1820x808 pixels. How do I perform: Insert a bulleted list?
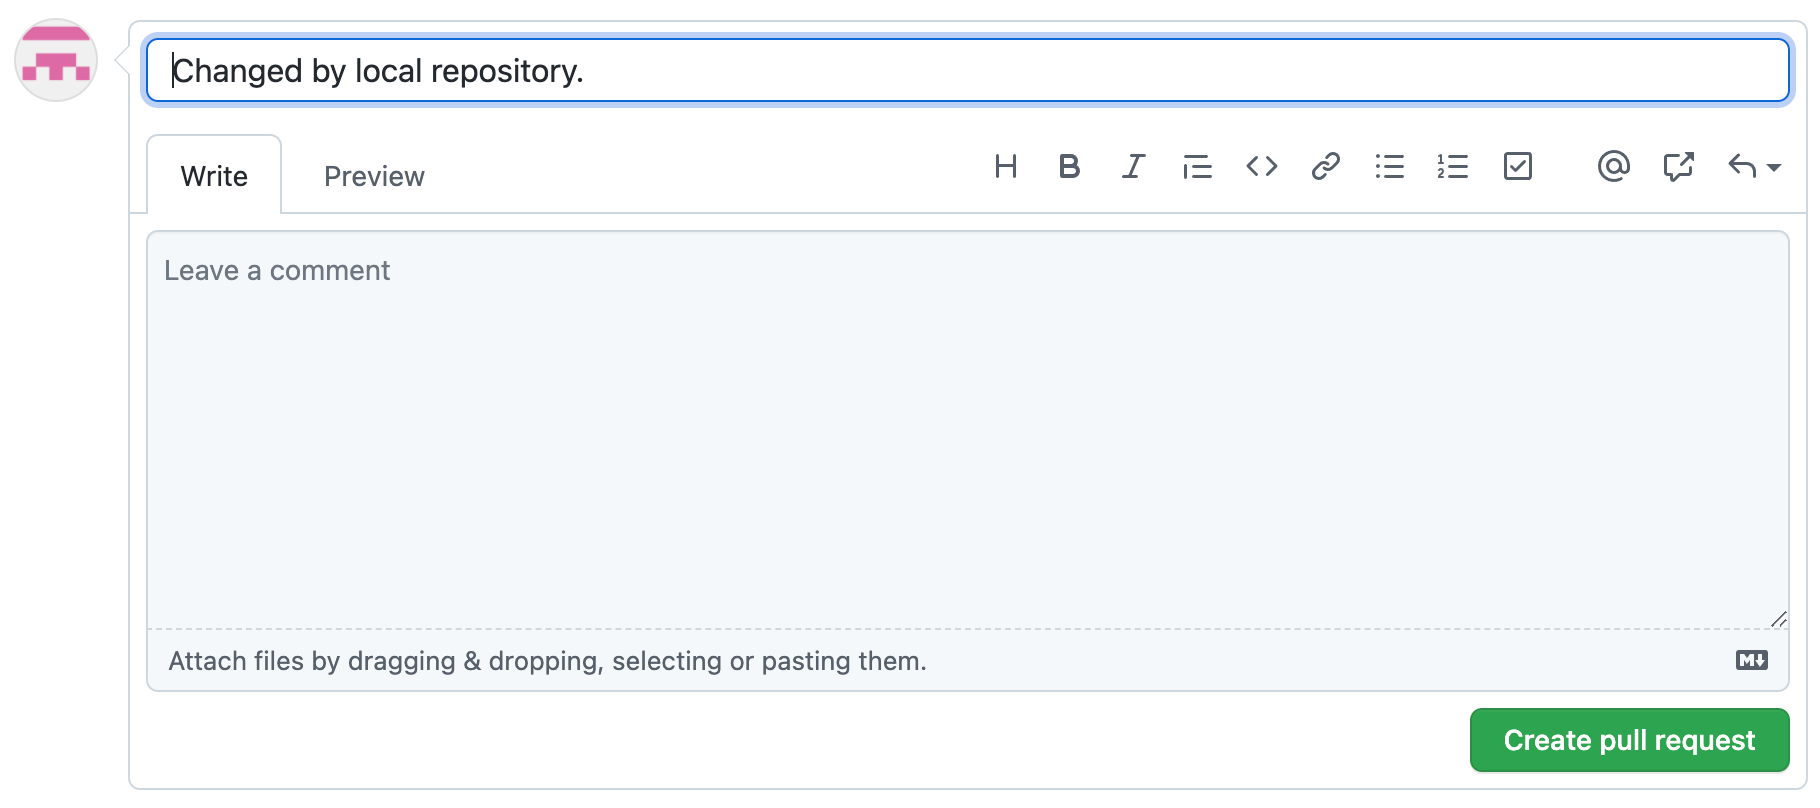point(1389,166)
